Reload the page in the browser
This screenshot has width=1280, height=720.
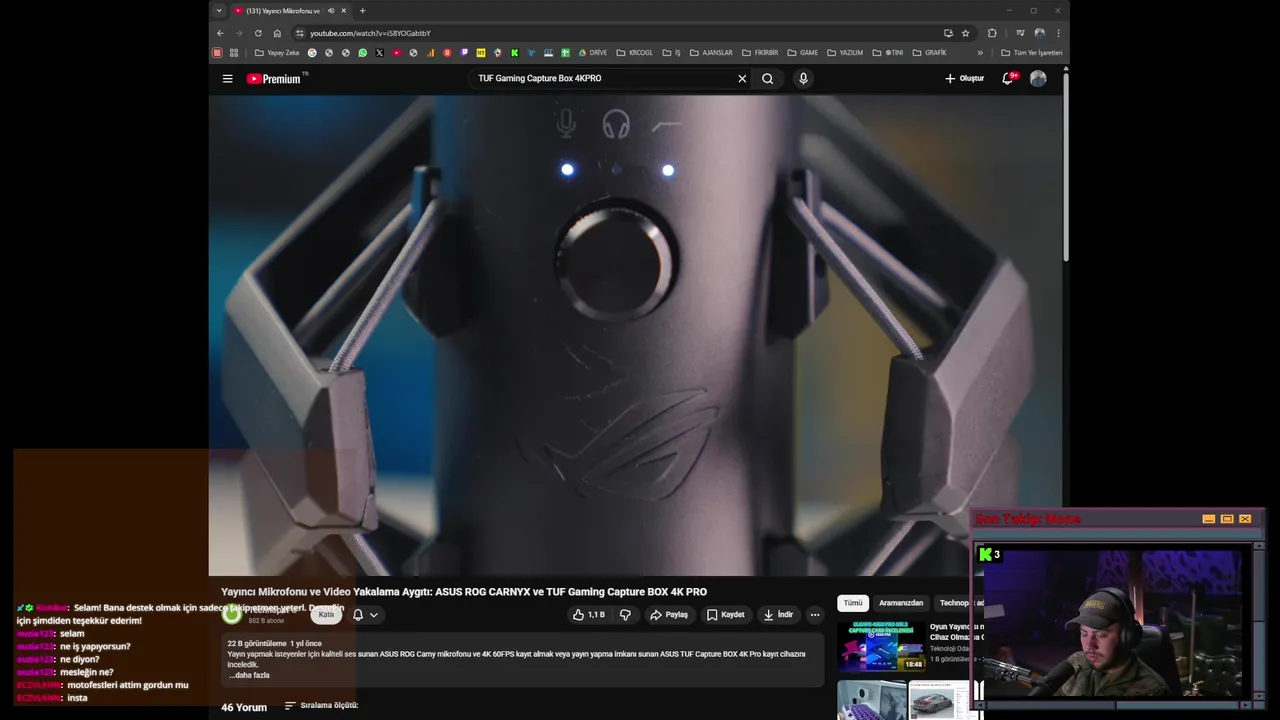pyautogui.click(x=258, y=33)
